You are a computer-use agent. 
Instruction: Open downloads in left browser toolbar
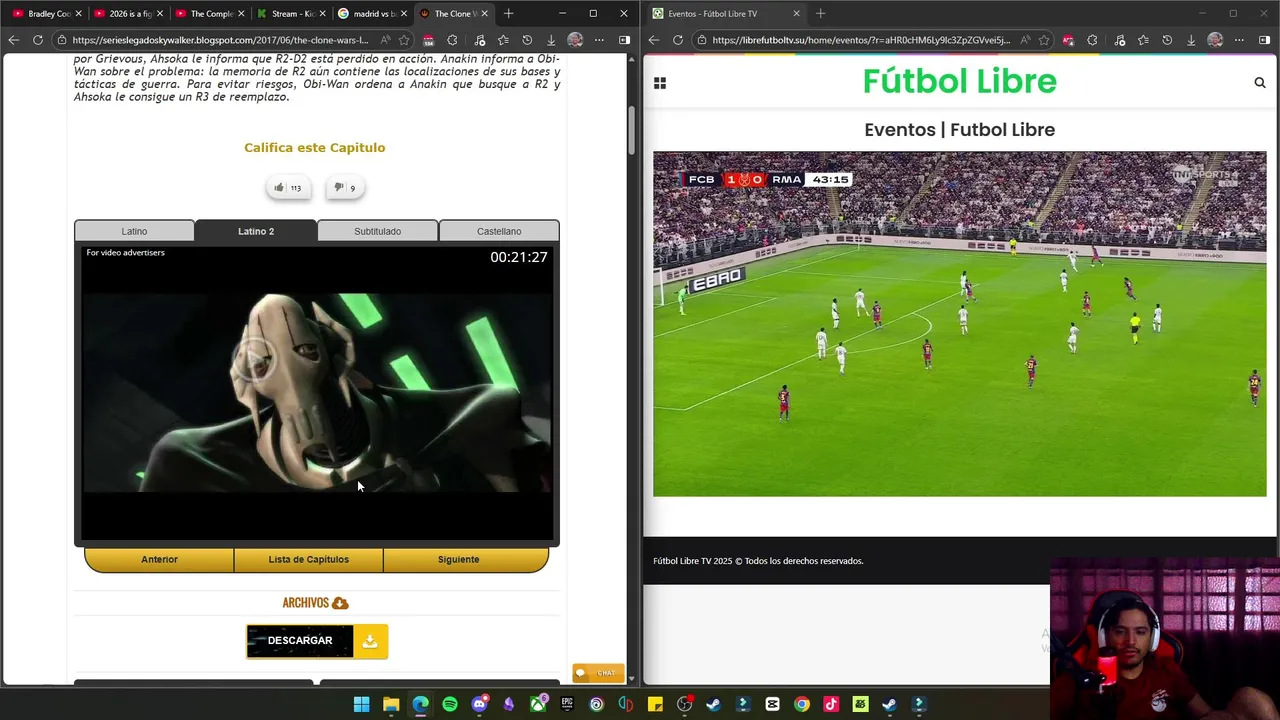551,40
